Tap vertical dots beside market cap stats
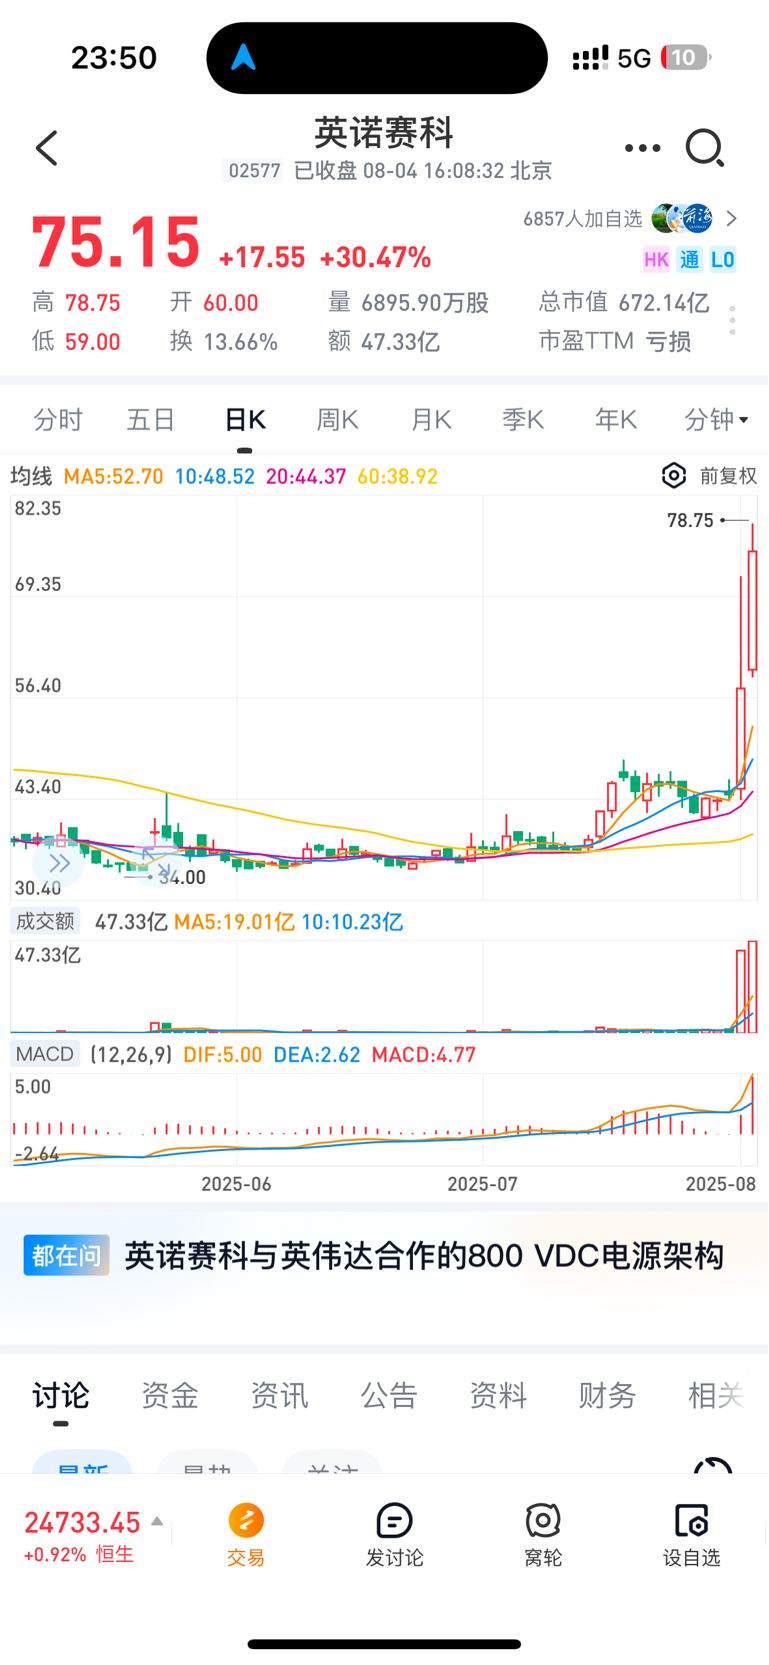769x1665 pixels. [733, 320]
